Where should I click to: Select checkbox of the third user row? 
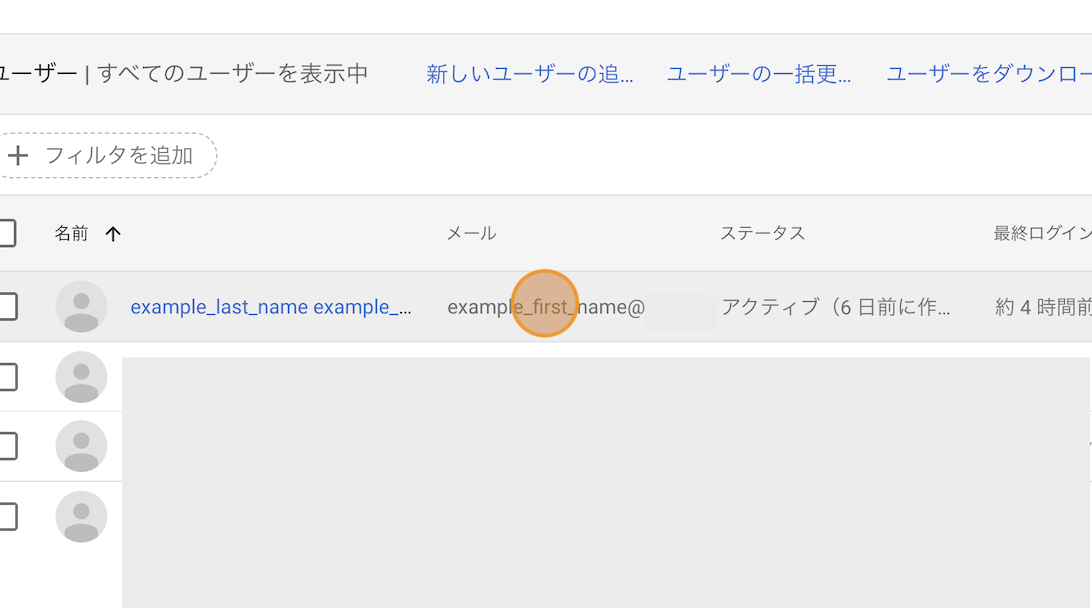(x=7, y=446)
